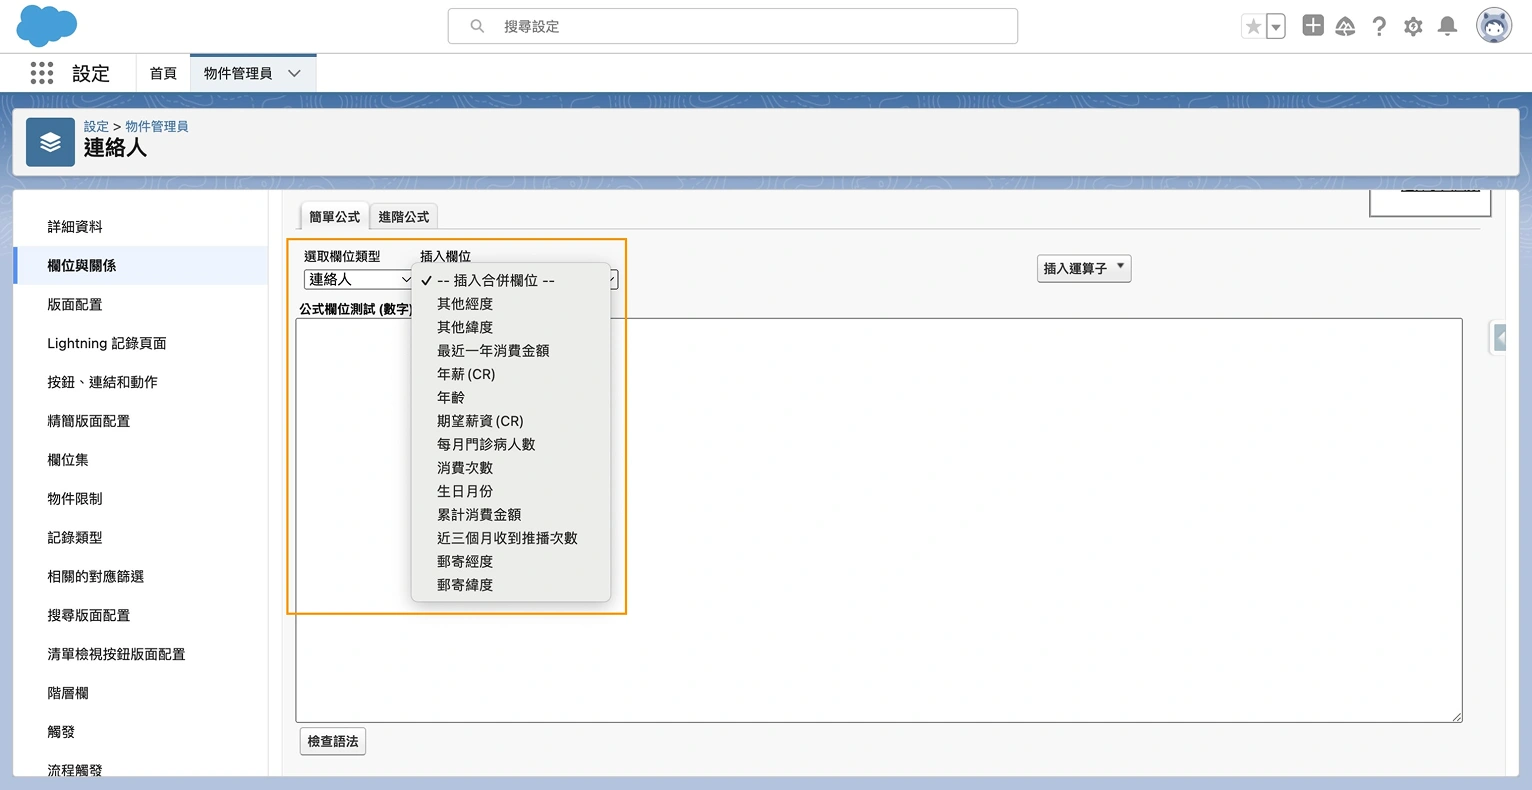The height and width of the screenshot is (790, 1532).
Task: Switch to the 進階公式 tab
Action: point(405,216)
